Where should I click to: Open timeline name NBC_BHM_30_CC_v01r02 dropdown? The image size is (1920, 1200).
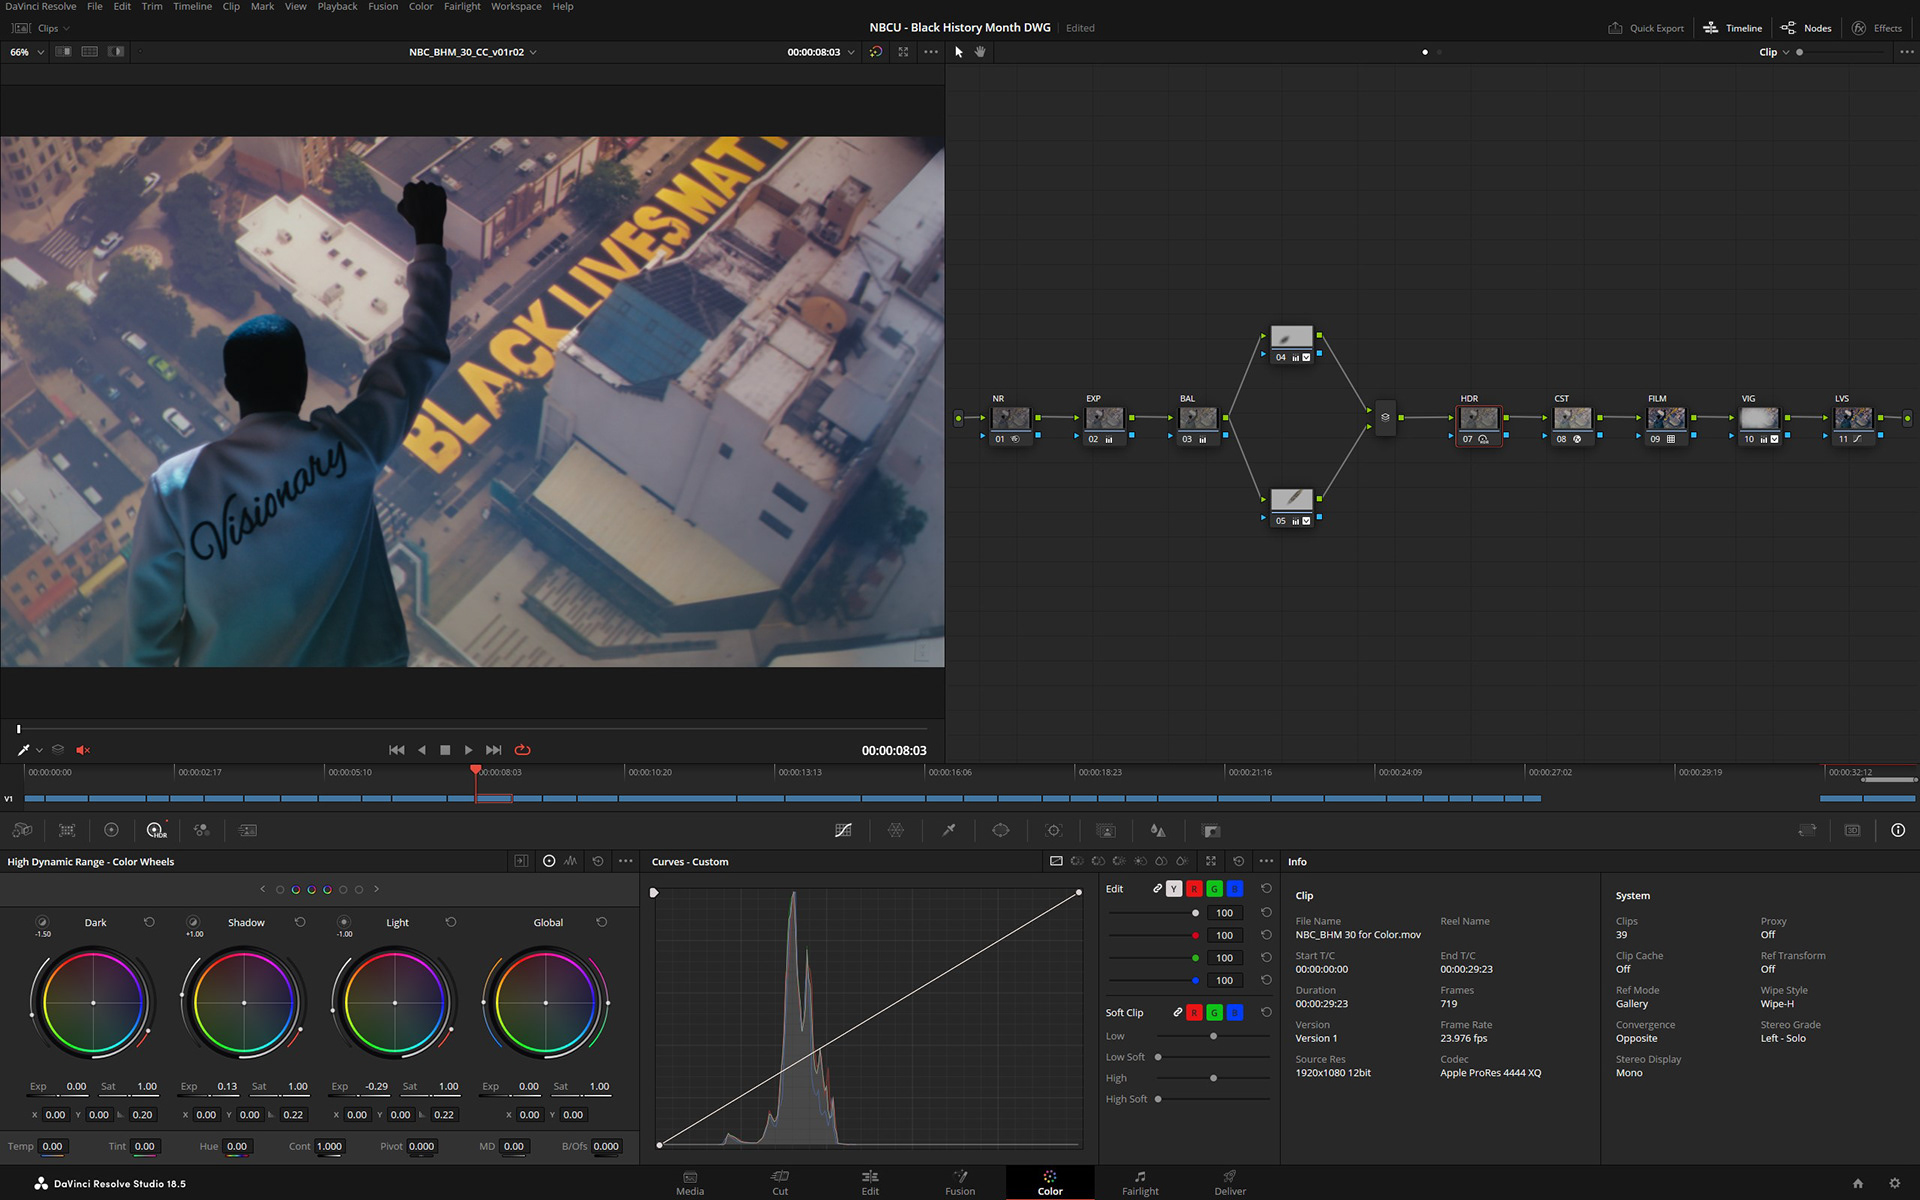tap(473, 52)
